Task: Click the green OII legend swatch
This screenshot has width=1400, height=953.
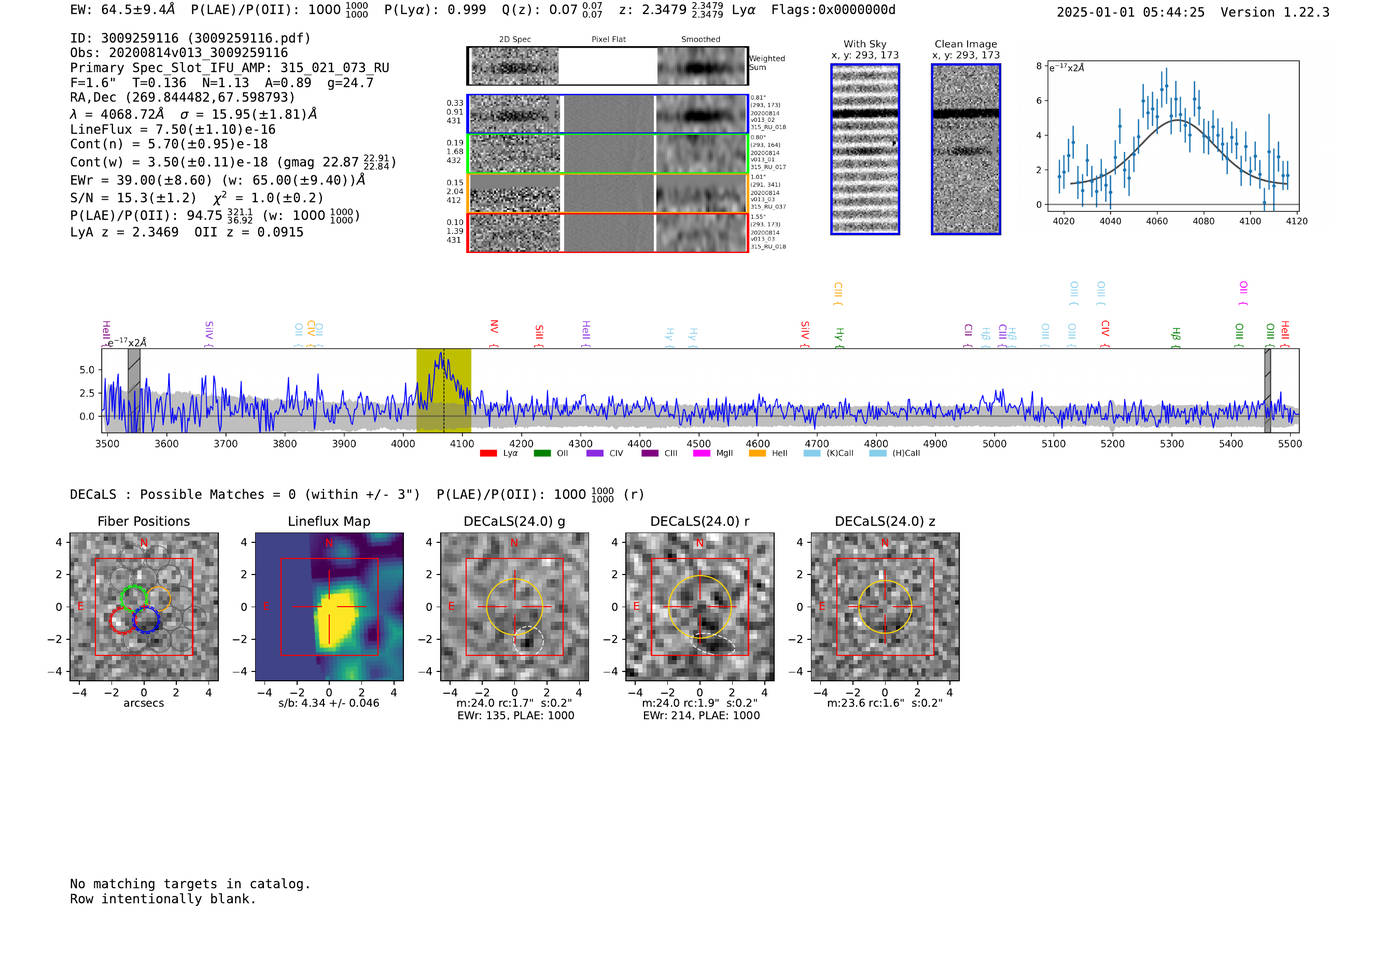Action: coord(542,453)
